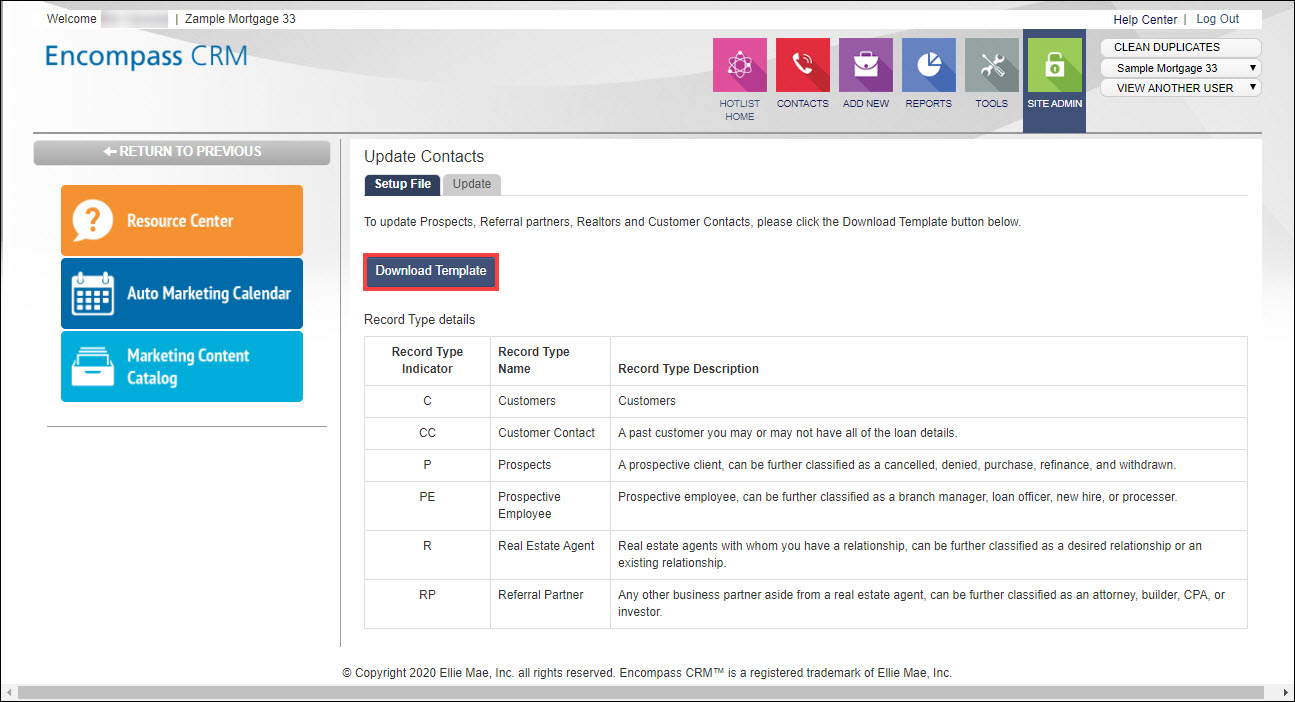
Task: Select the Site Admin padlock icon
Action: 1054,66
